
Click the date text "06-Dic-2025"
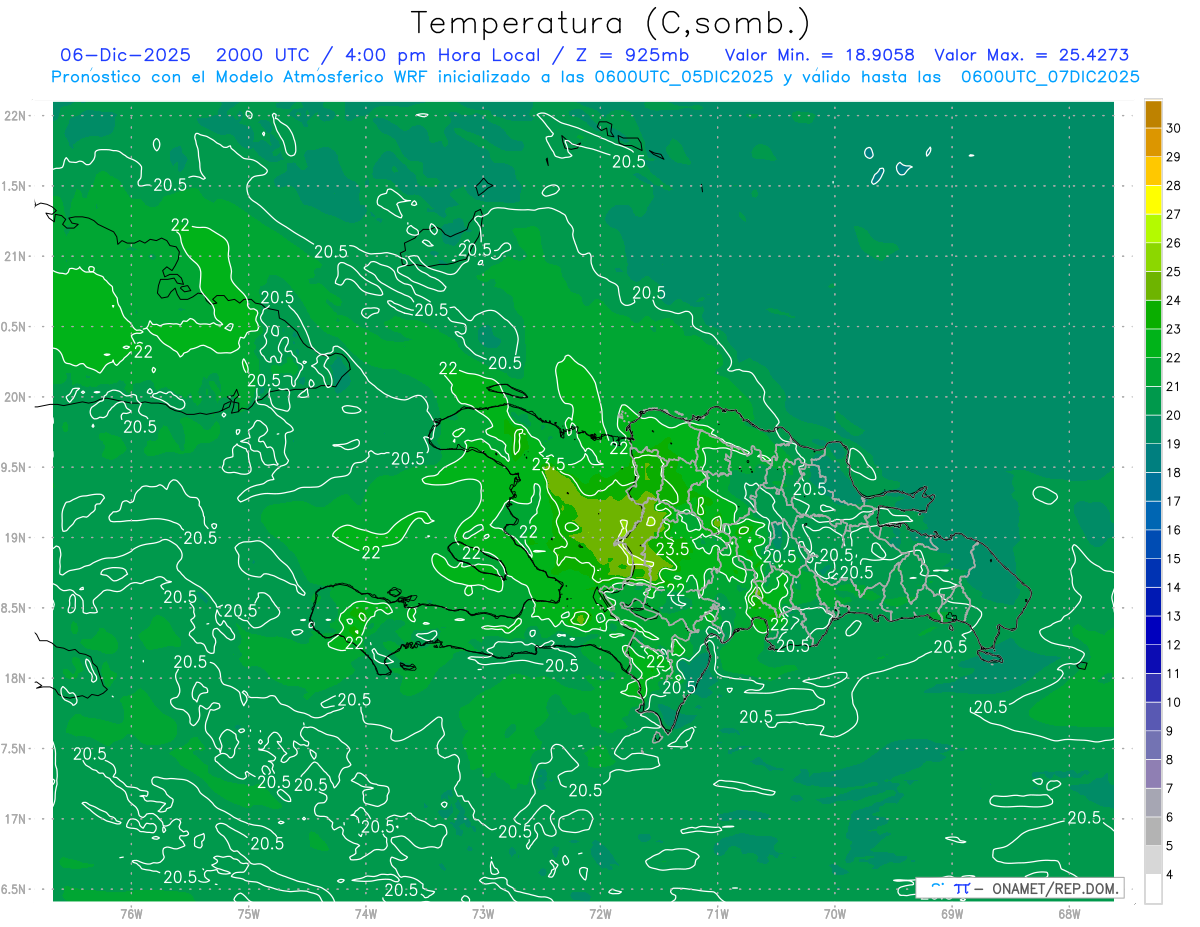point(125,55)
